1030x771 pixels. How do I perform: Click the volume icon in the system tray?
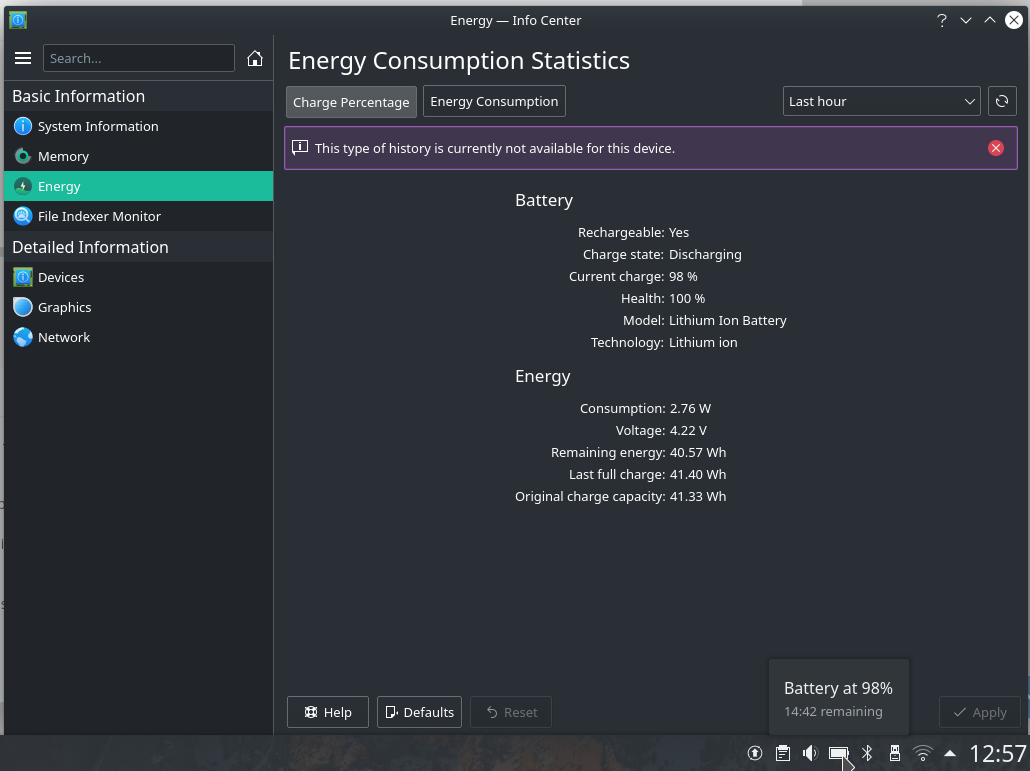pyautogui.click(x=810, y=753)
